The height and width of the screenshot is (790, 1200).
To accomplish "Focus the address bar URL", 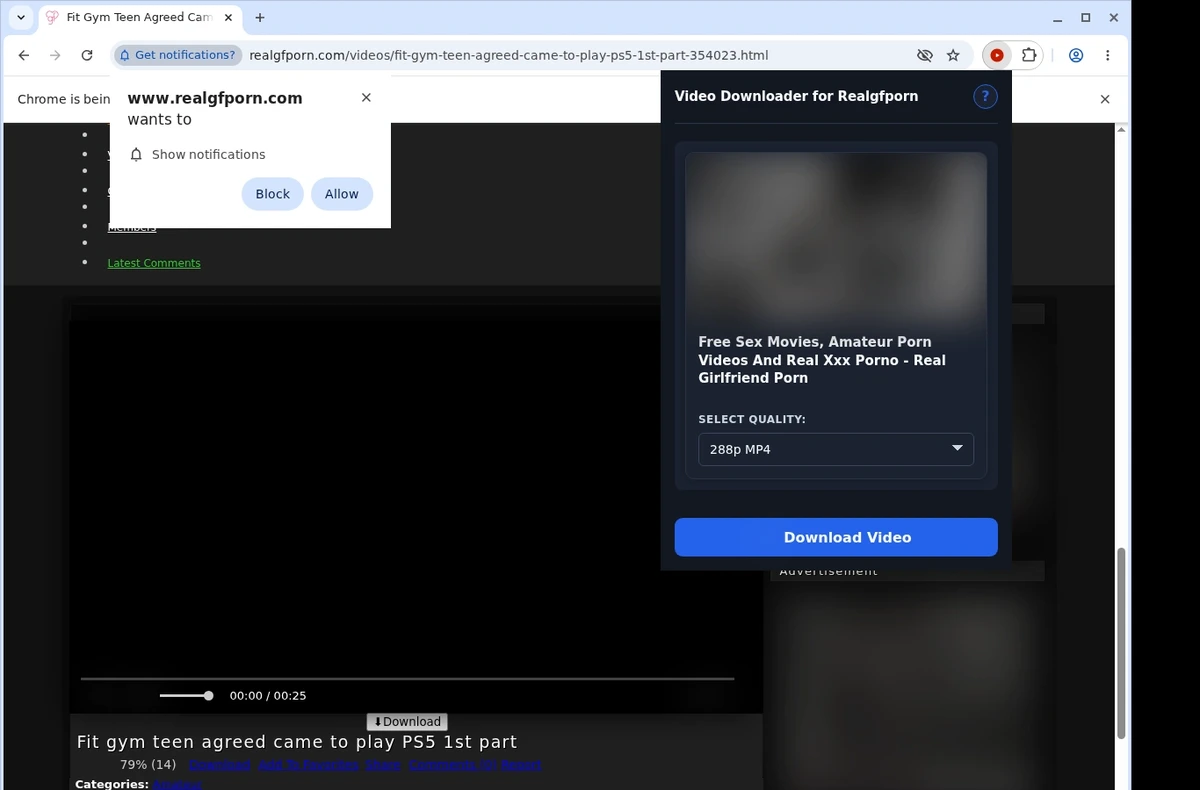I will point(508,55).
